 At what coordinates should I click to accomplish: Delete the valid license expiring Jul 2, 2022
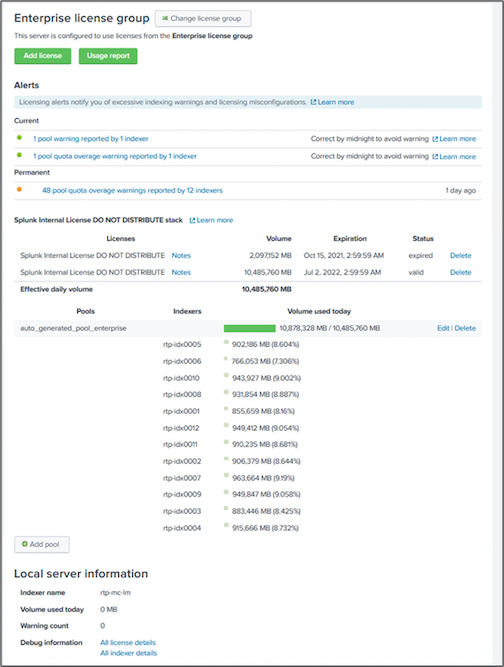pos(461,272)
